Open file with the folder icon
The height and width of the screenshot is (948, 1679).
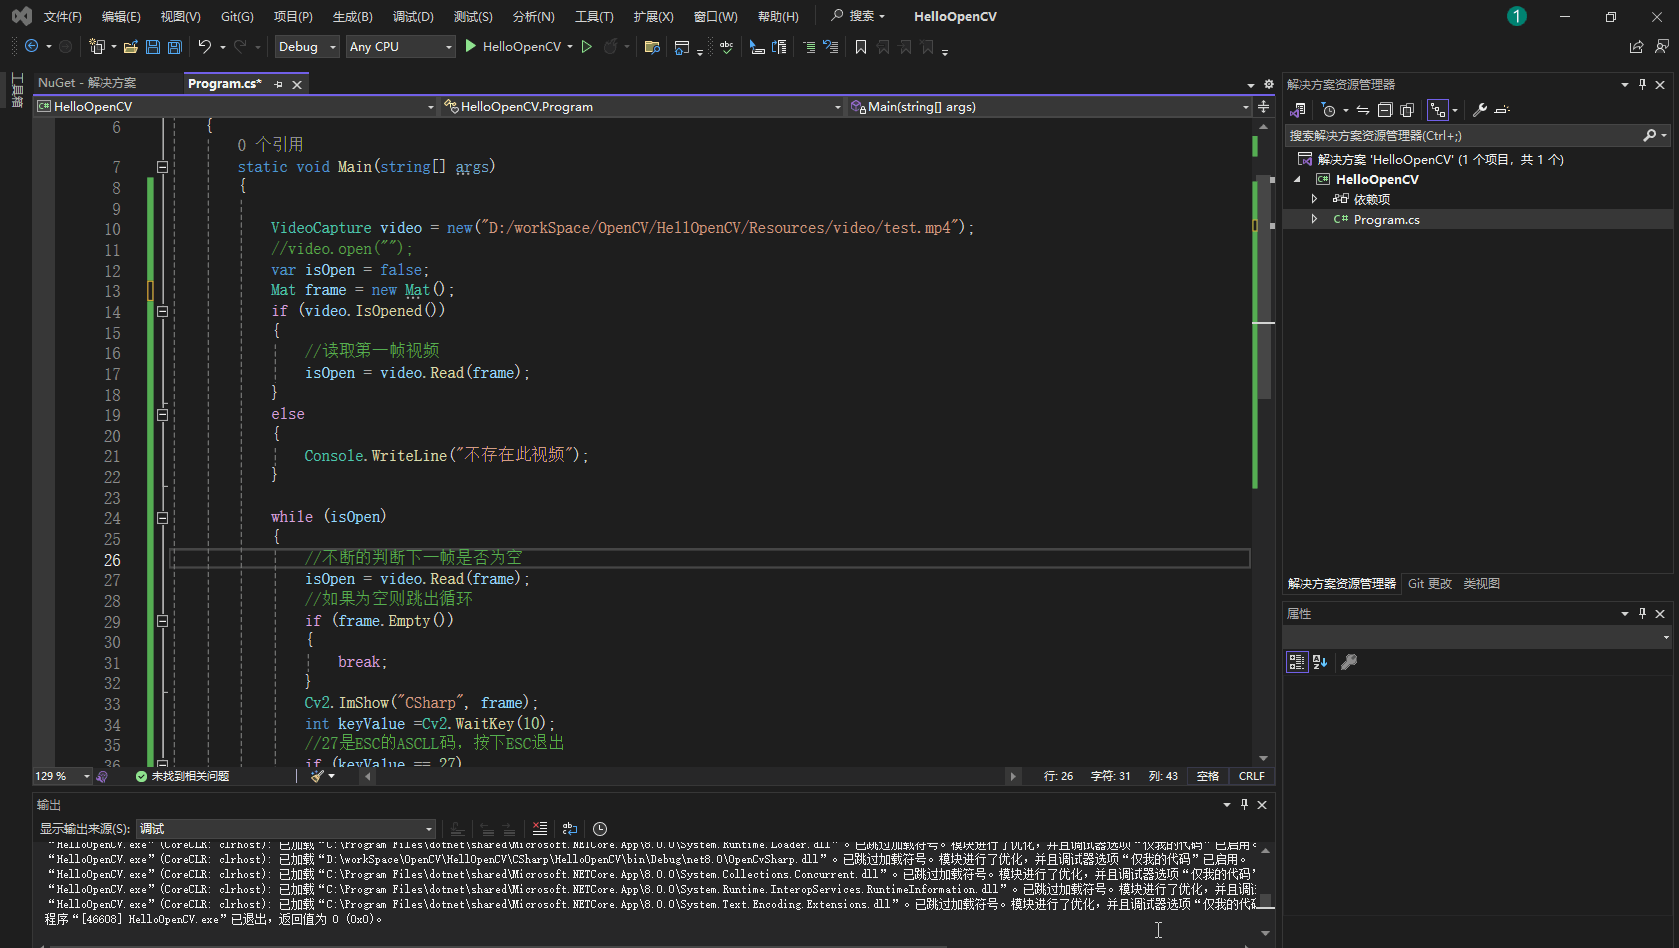(x=130, y=46)
